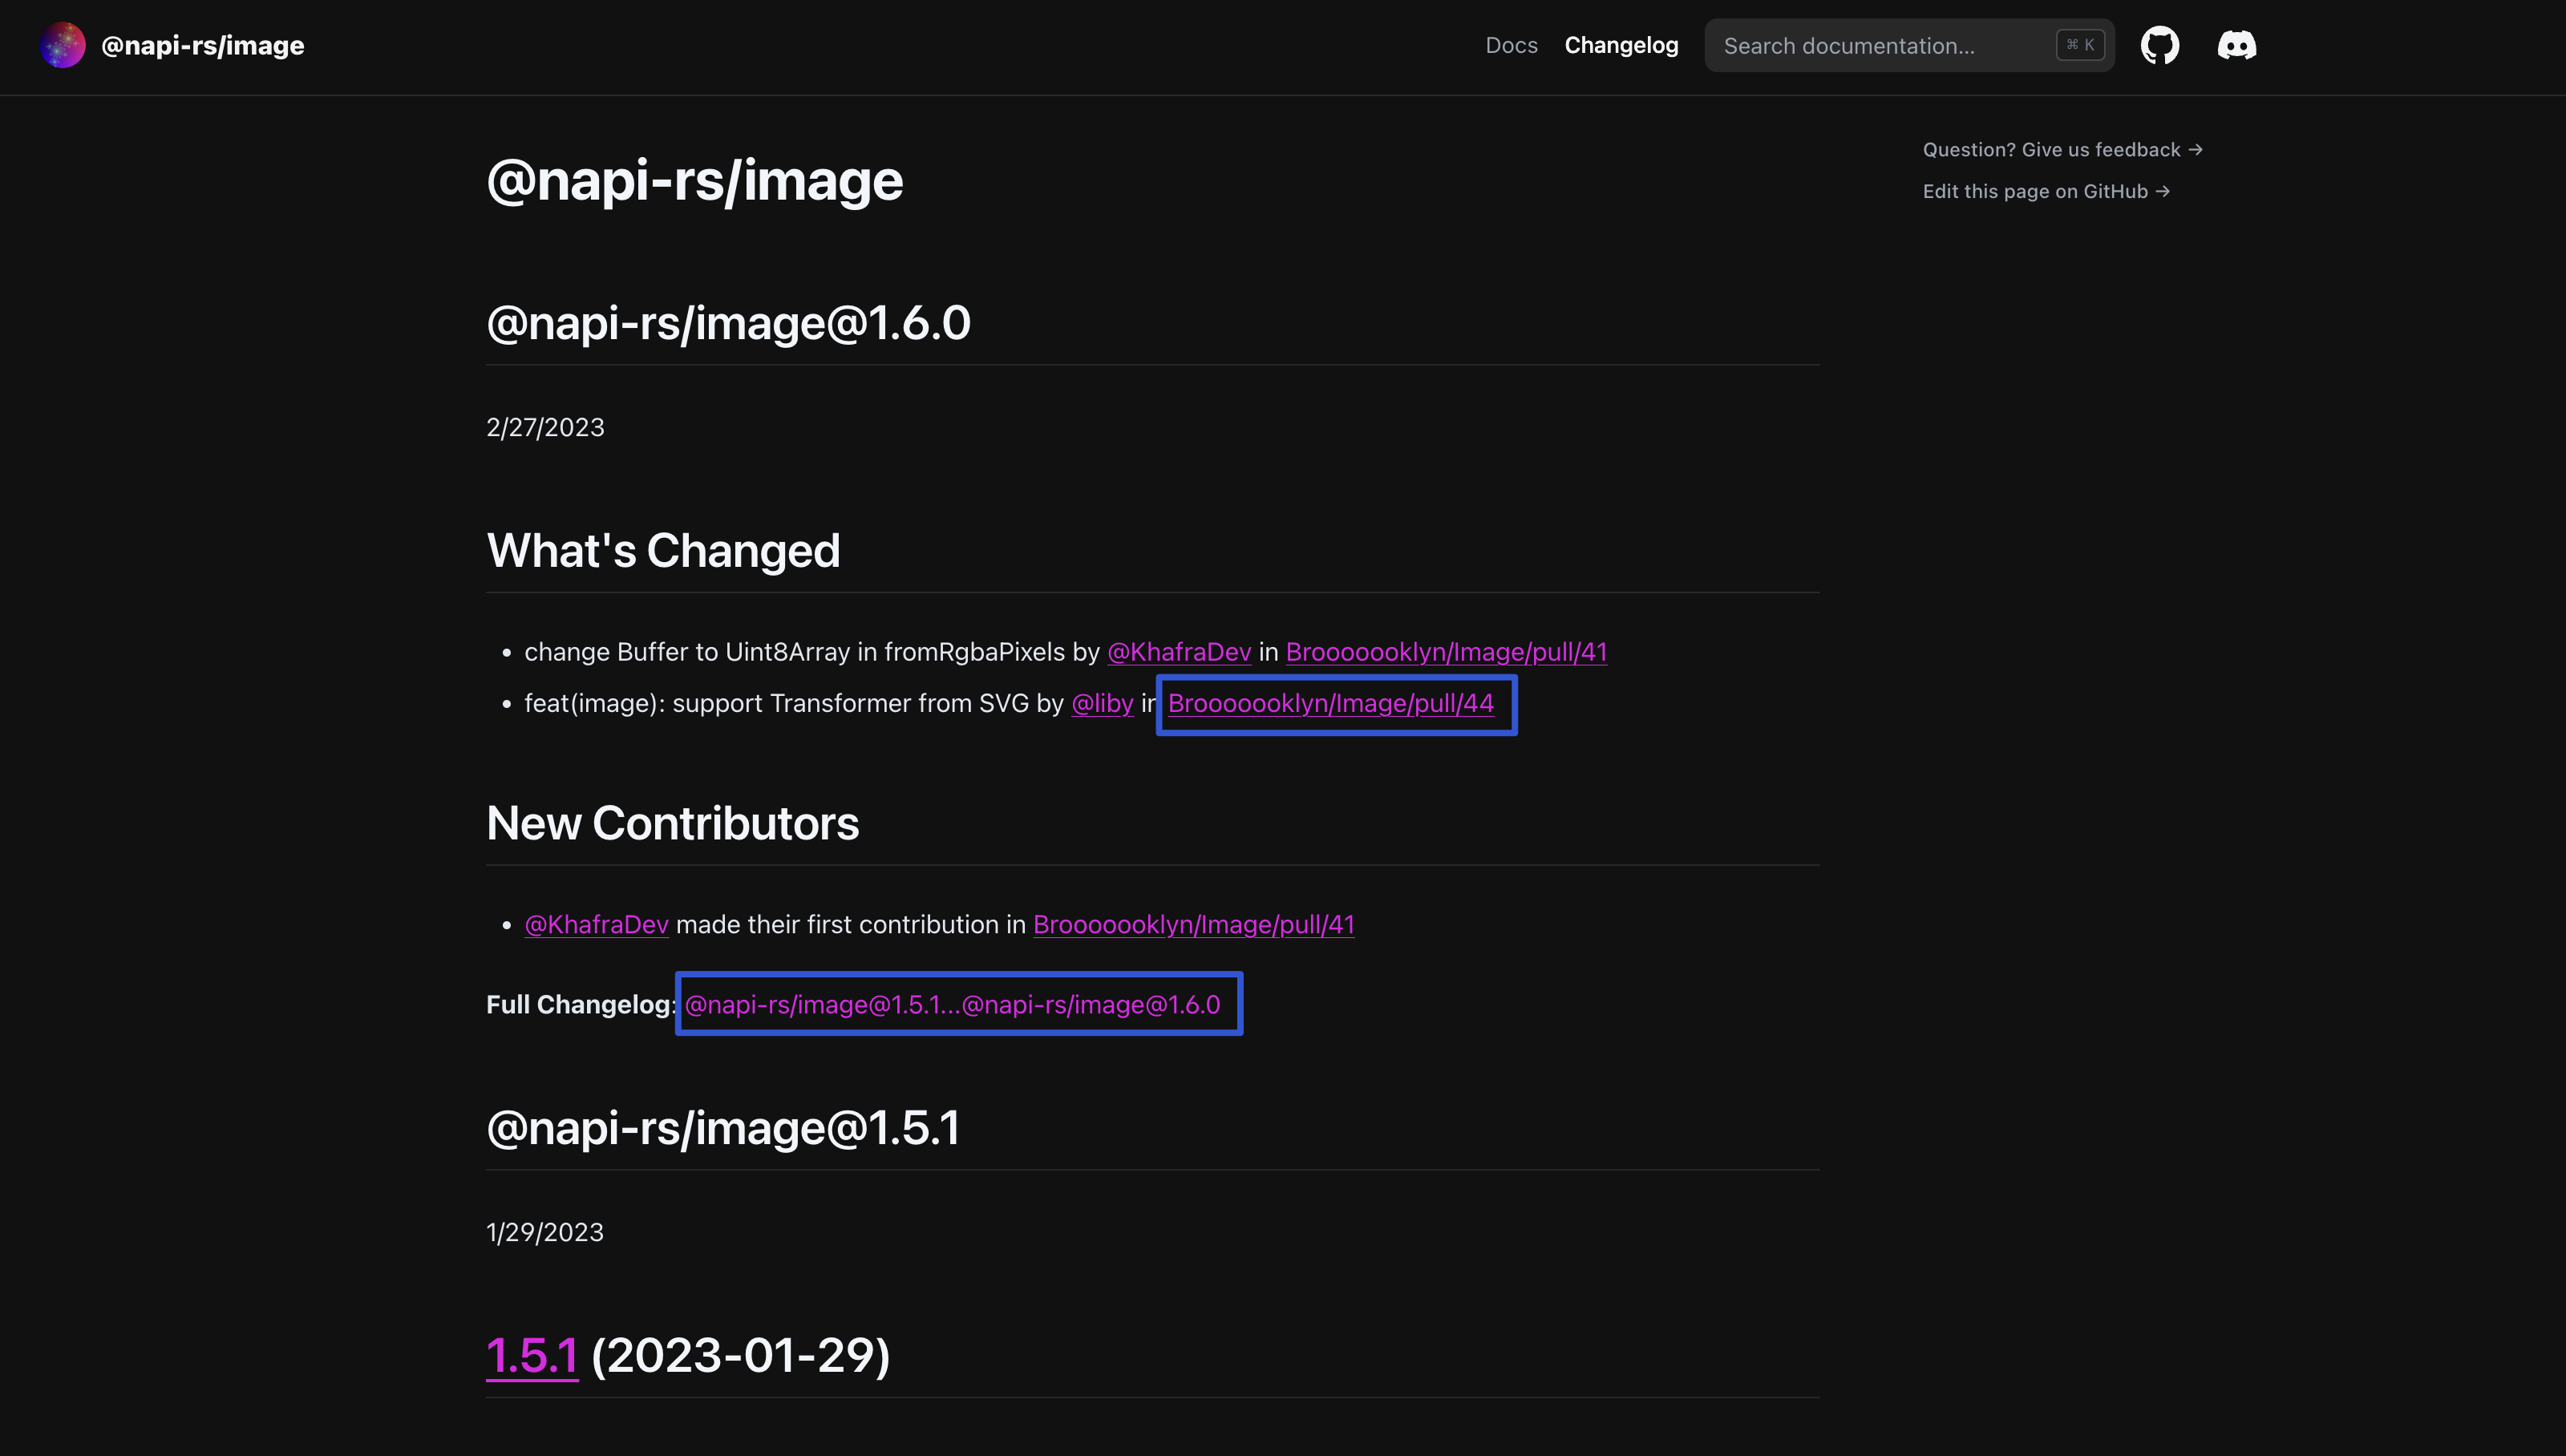Open Edit this page on GitHub link

coord(2046,191)
